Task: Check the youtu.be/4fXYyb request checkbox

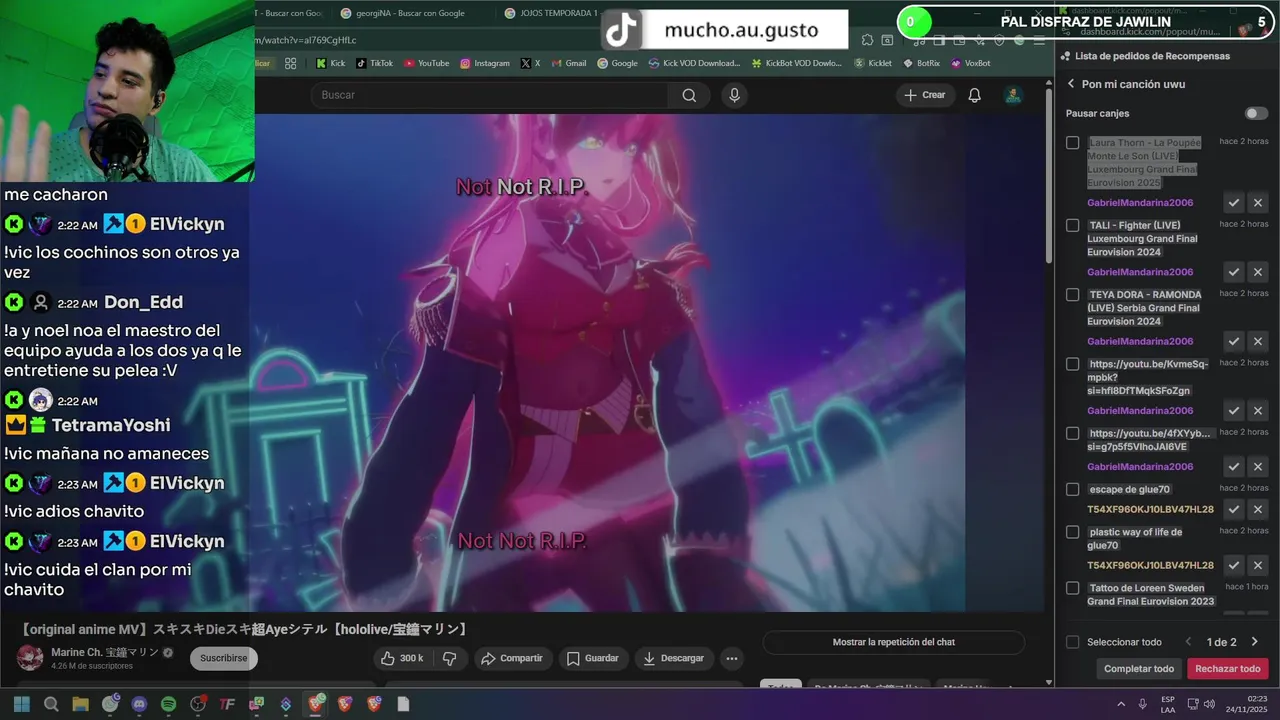Action: point(1072,434)
